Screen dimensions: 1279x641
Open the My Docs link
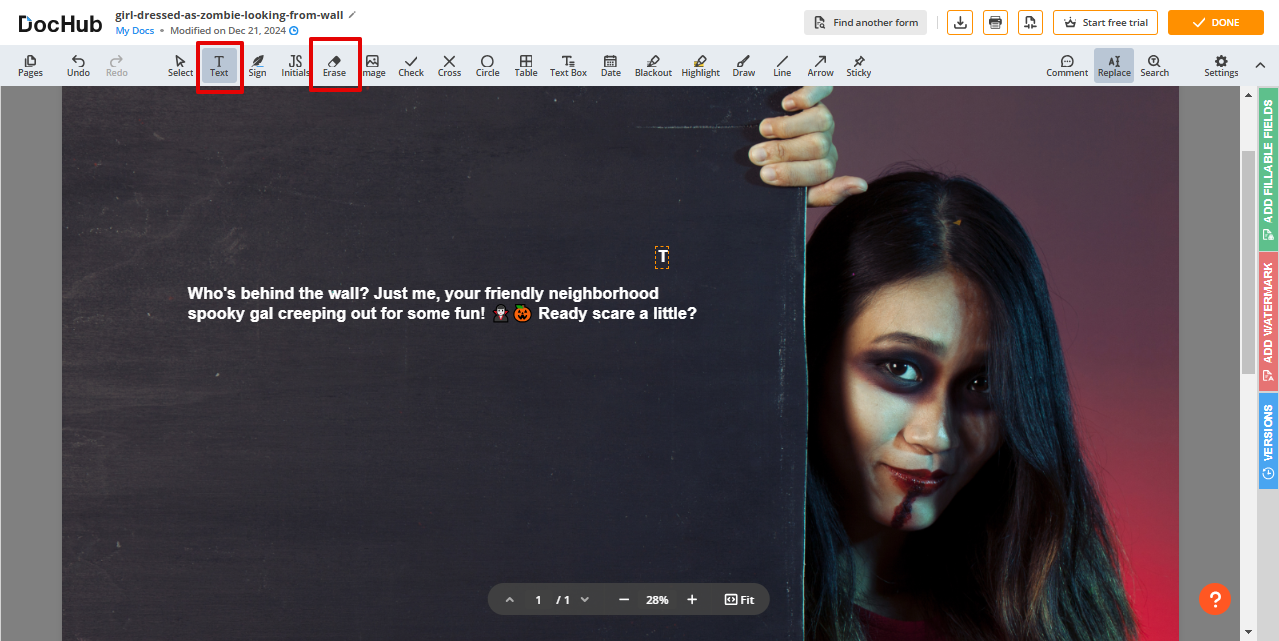[x=135, y=31]
